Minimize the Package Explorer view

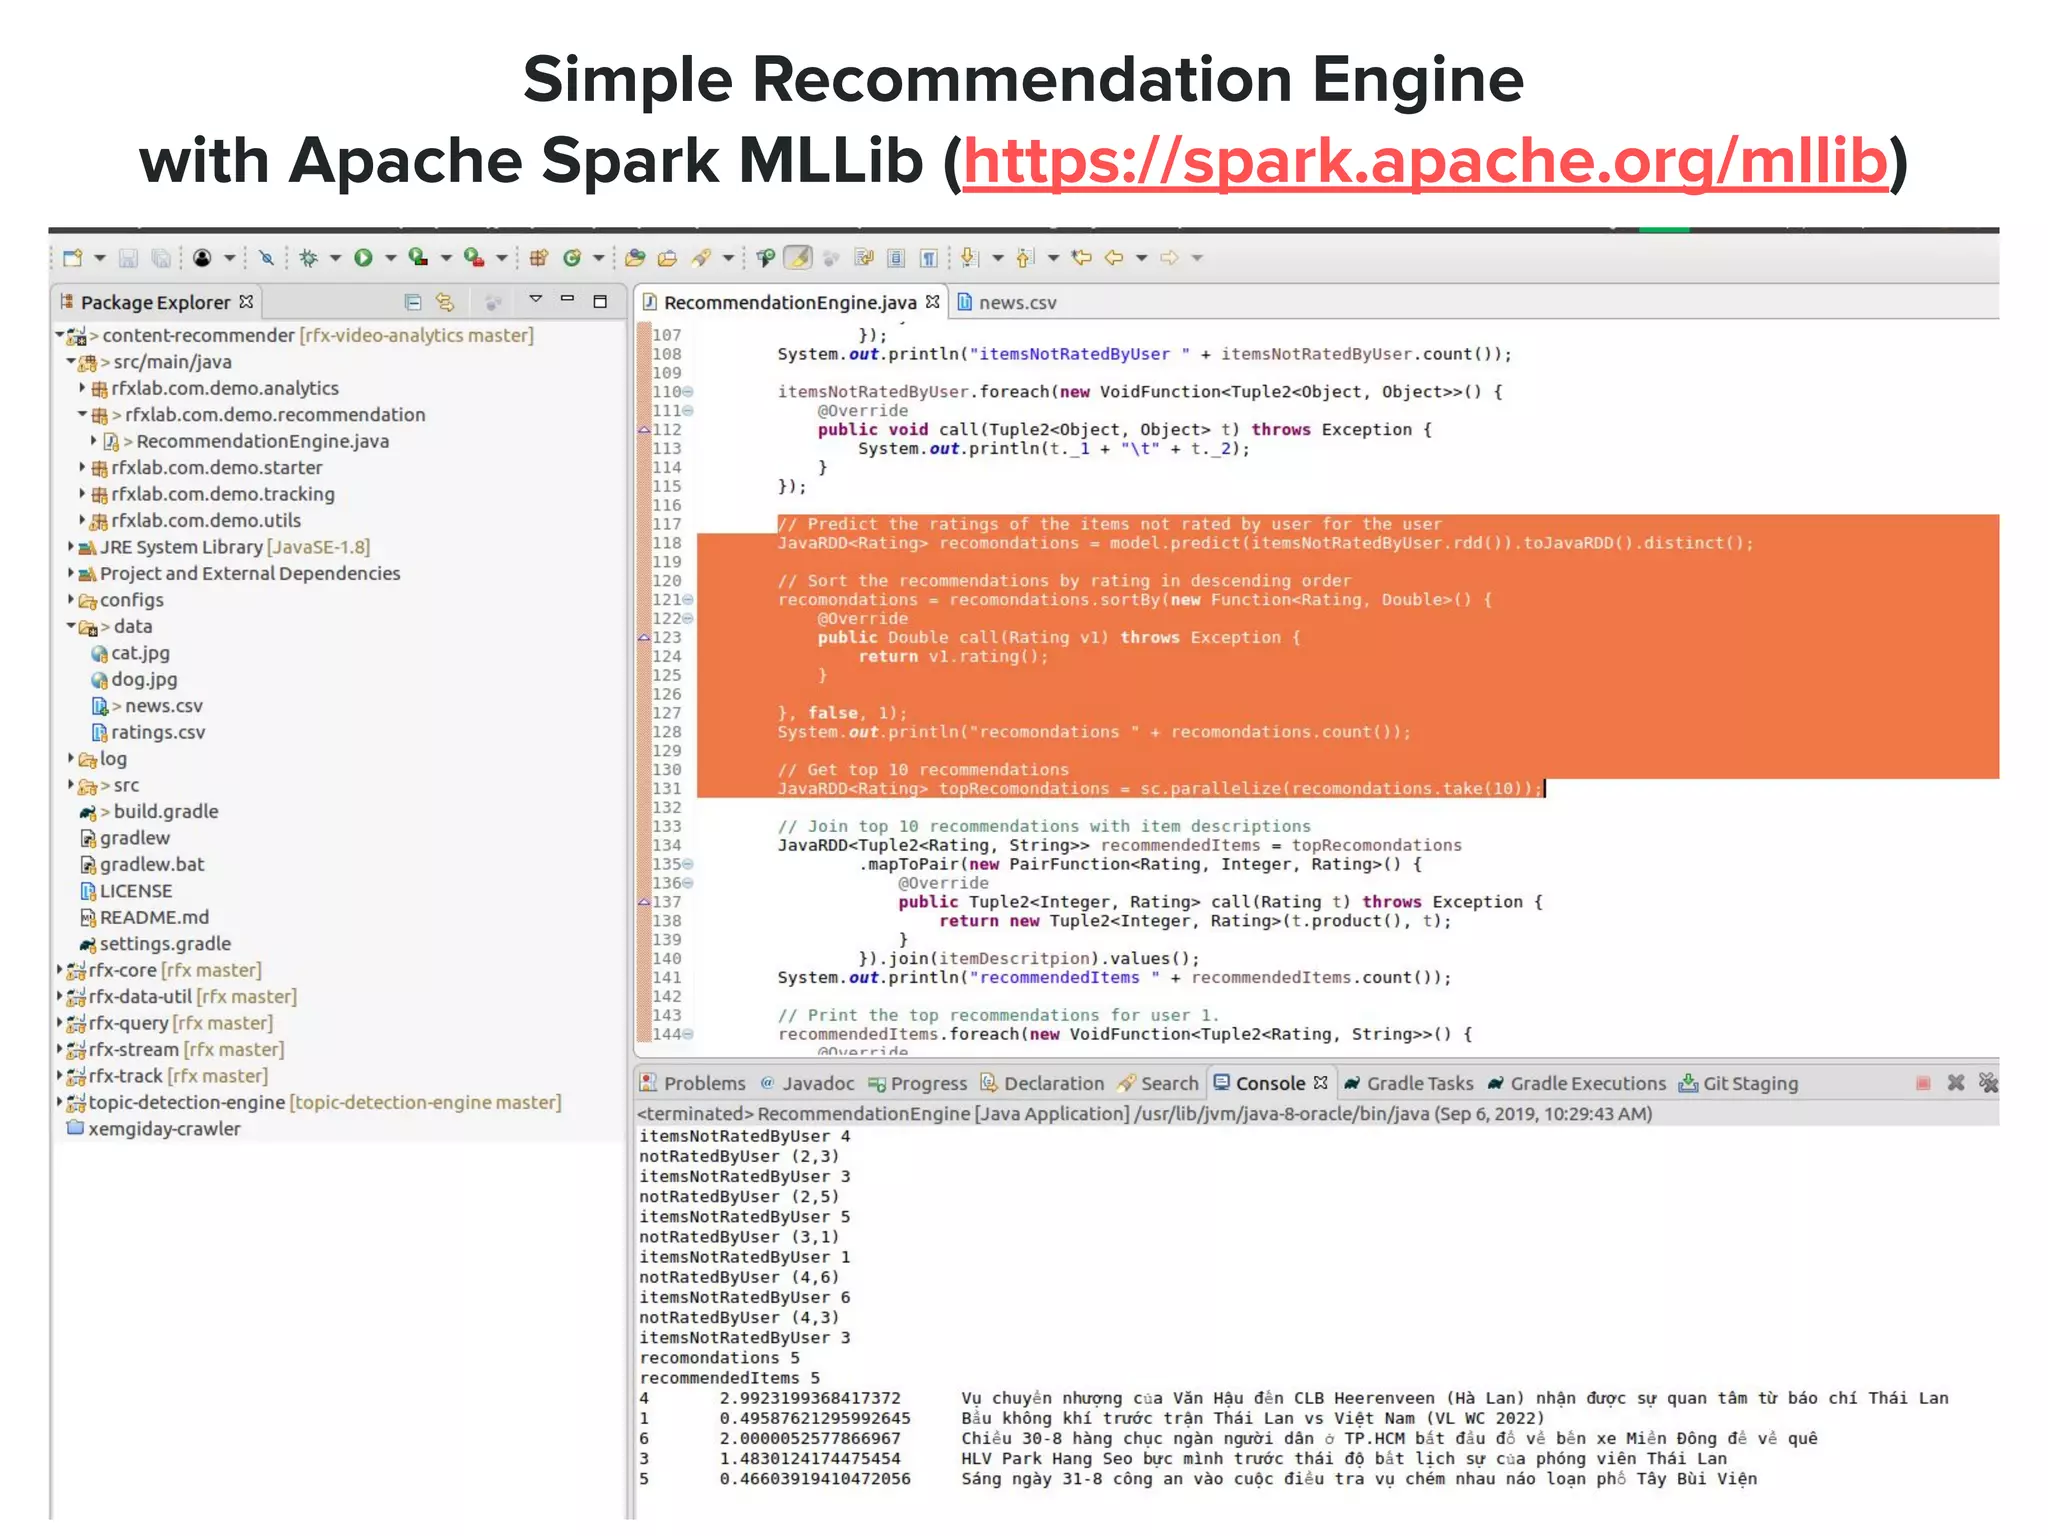[567, 300]
